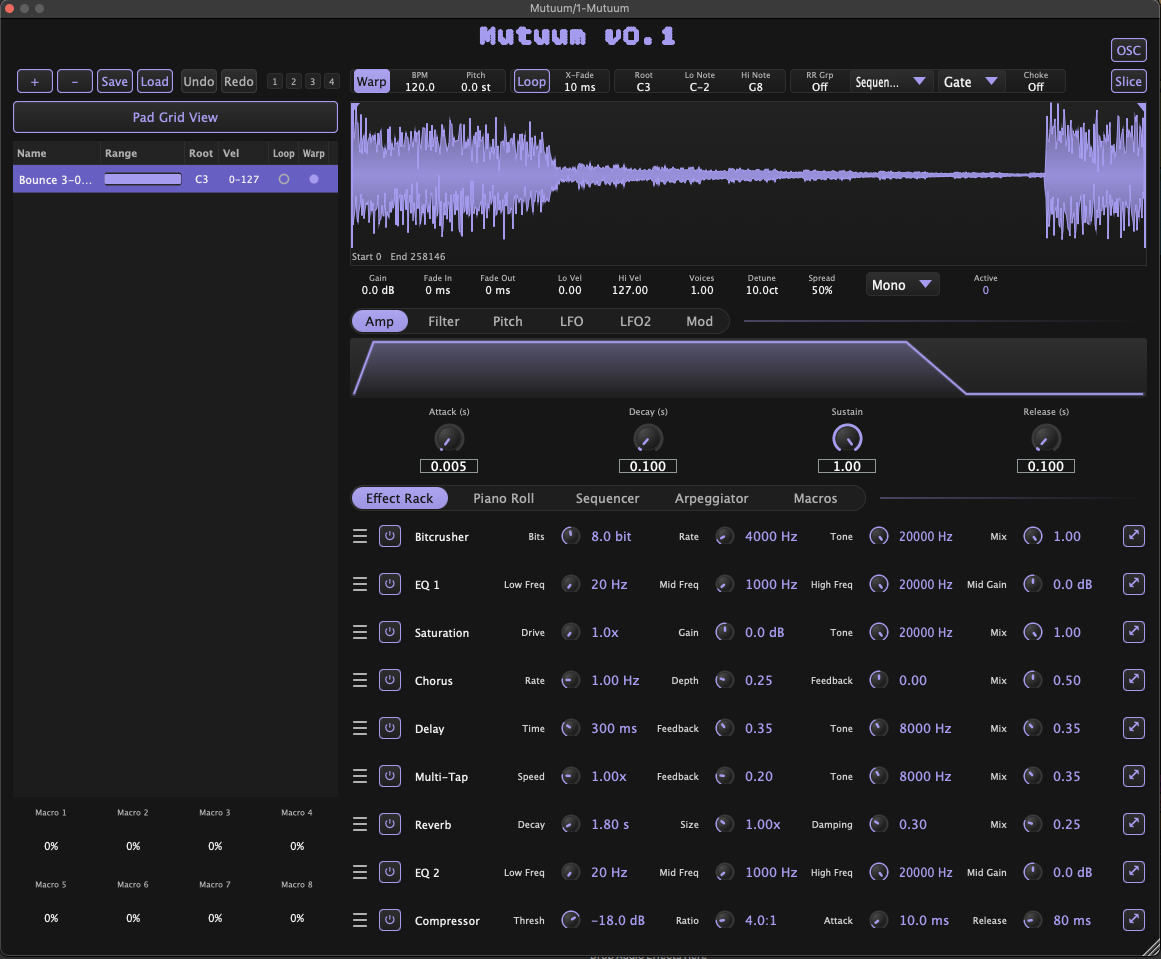This screenshot has width=1161, height=959.
Task: Click the Sustain knob
Action: coord(847,438)
